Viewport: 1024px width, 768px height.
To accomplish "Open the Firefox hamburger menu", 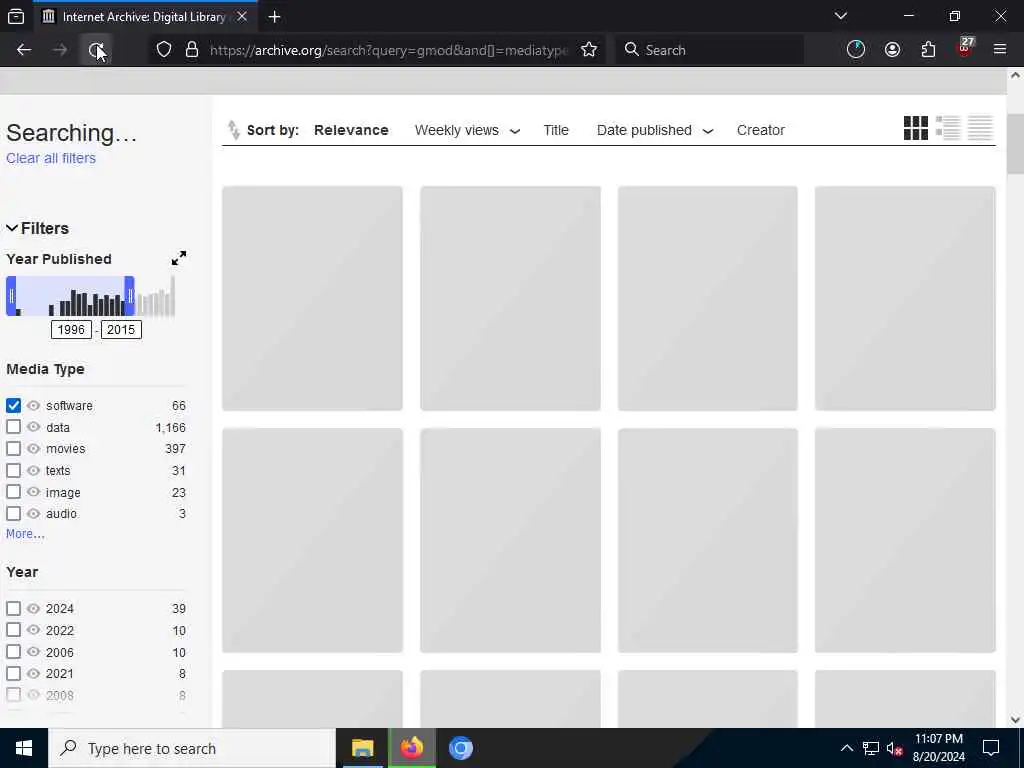I will [x=1000, y=50].
